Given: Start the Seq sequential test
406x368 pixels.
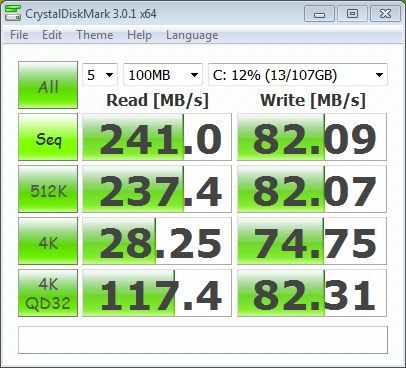Looking at the screenshot, I should click(x=48, y=137).
